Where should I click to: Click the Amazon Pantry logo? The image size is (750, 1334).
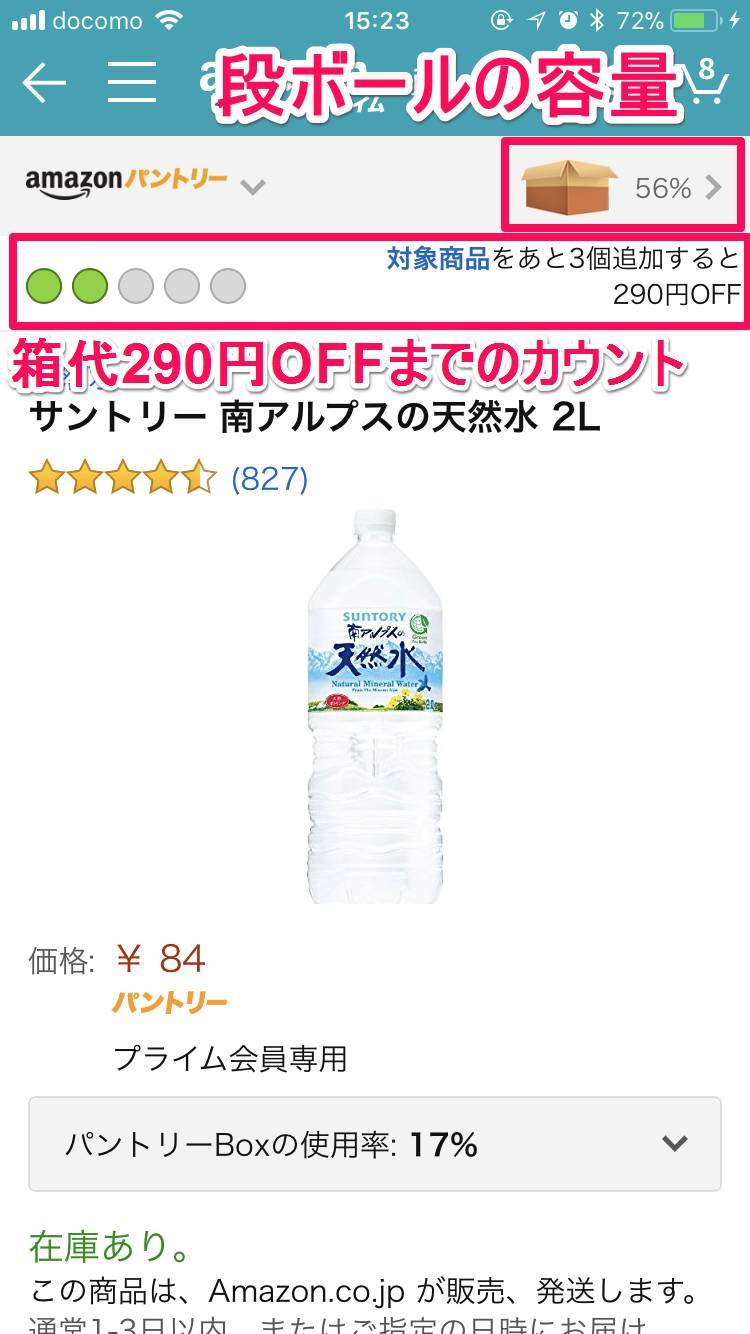126,182
